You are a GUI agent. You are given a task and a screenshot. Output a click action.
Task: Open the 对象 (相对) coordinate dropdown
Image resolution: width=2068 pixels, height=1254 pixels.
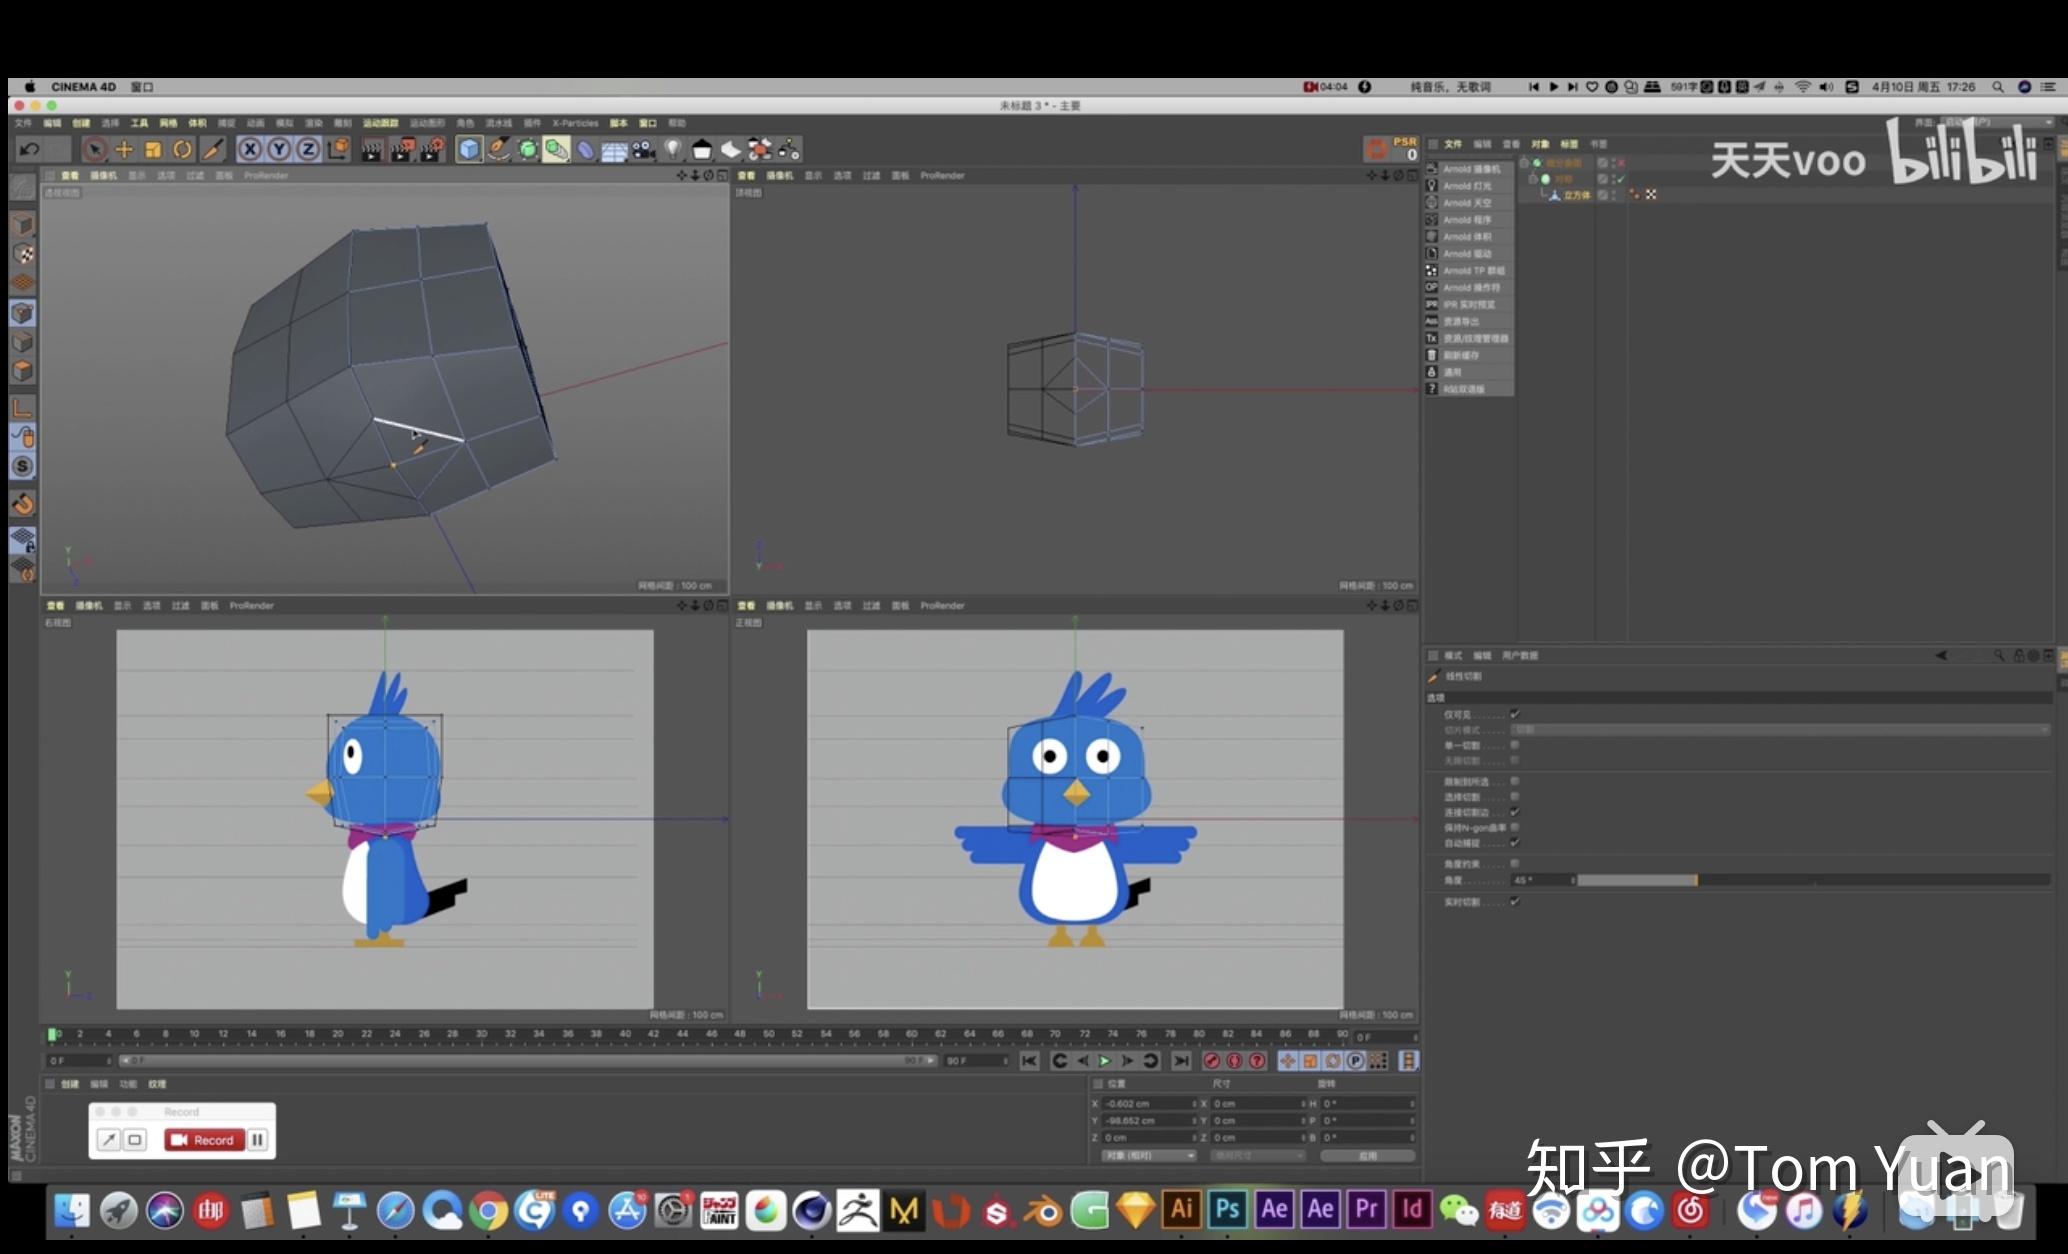pyautogui.click(x=1148, y=1156)
